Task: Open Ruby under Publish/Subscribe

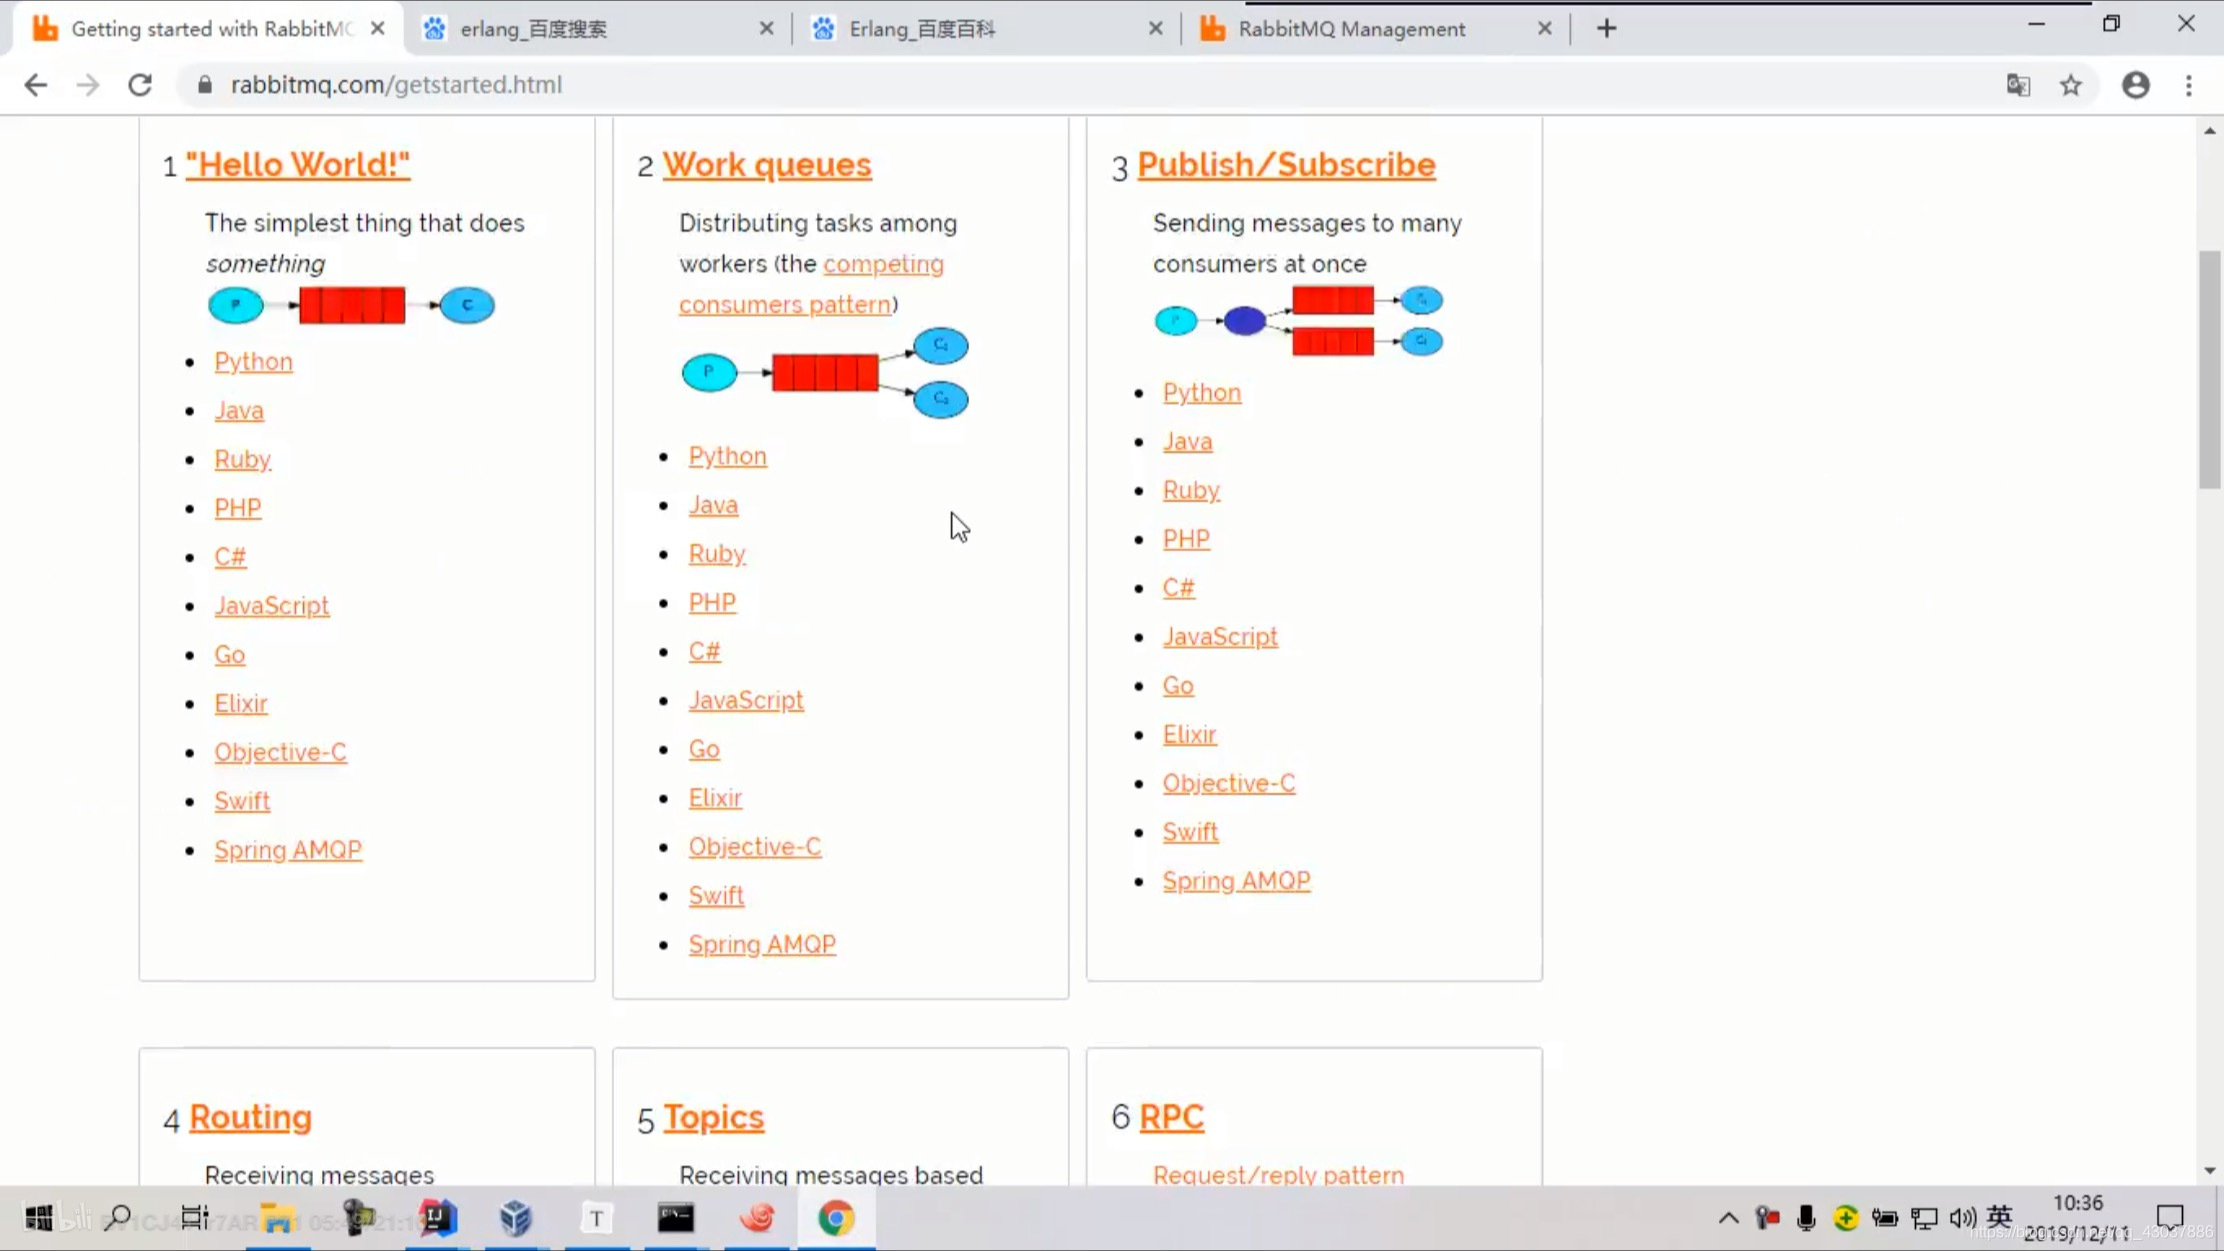Action: (1191, 490)
